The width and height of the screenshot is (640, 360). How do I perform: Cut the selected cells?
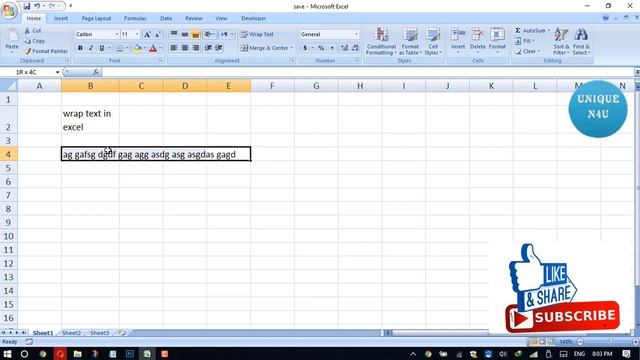tap(33, 31)
